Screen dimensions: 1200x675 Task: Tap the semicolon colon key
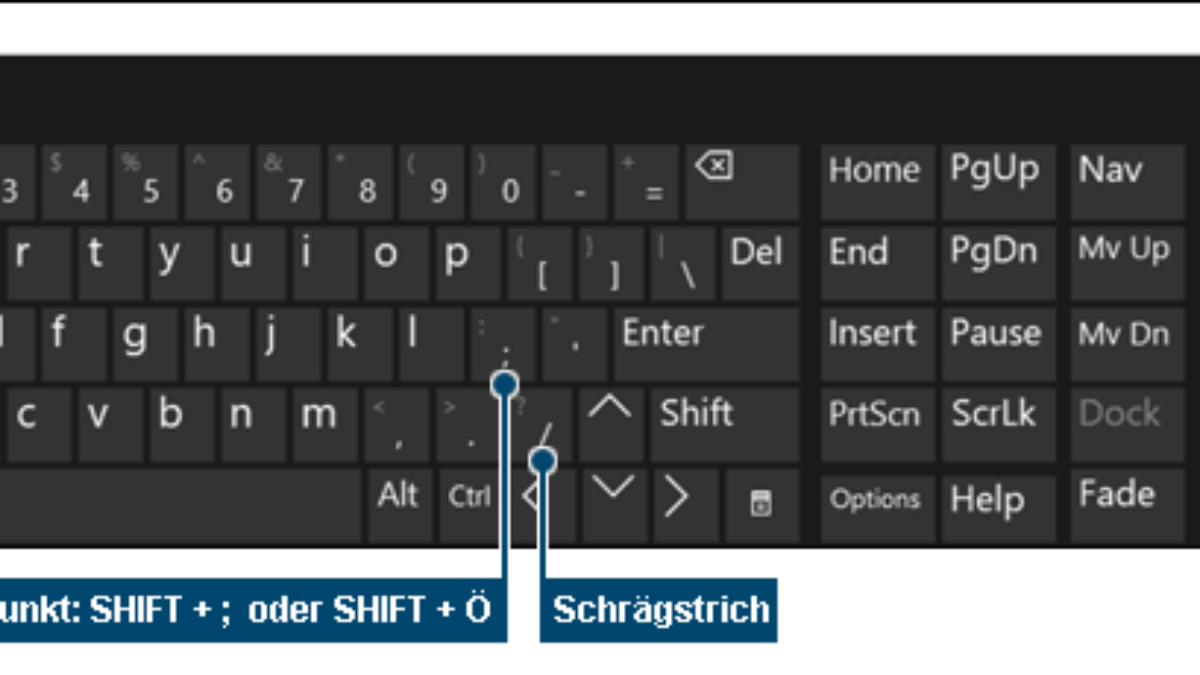[x=503, y=344]
